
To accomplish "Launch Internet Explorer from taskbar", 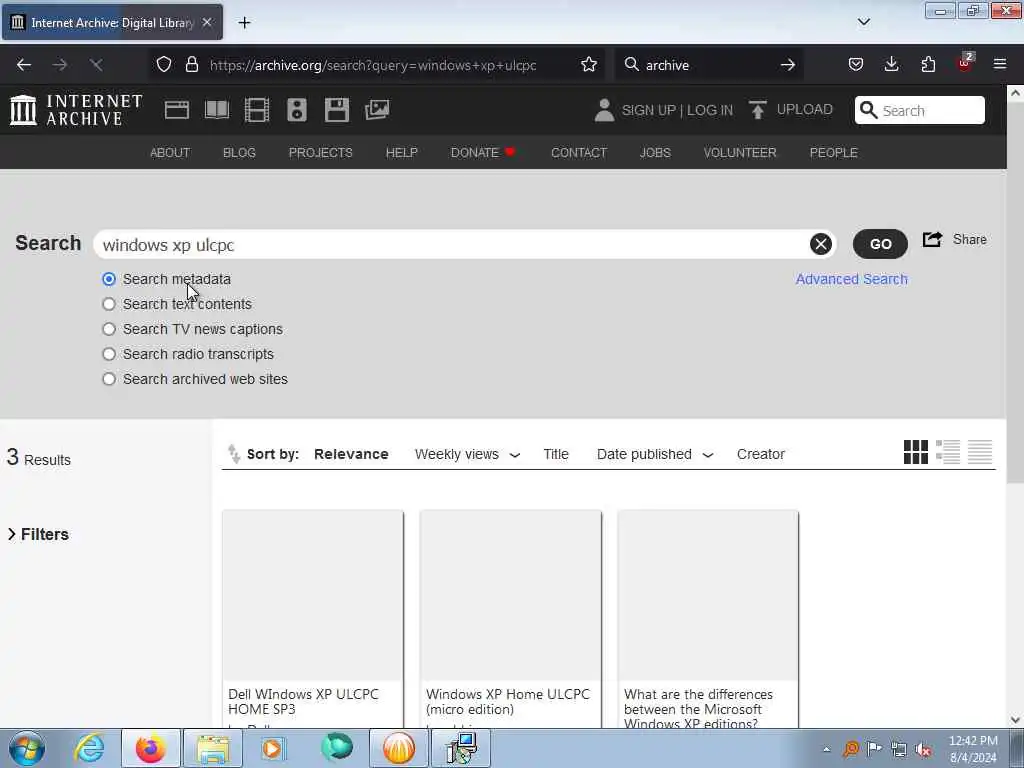I will 89,748.
